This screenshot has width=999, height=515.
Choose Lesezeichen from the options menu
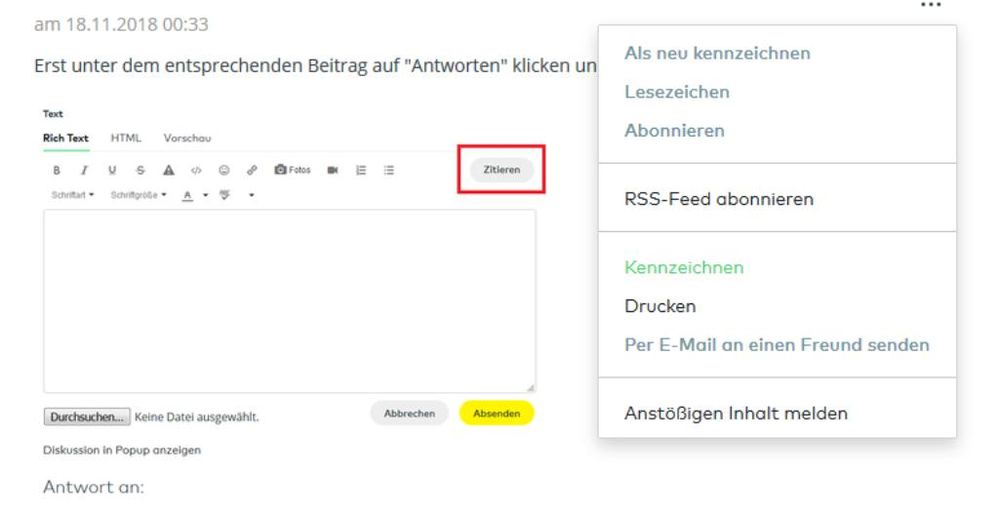[x=677, y=92]
